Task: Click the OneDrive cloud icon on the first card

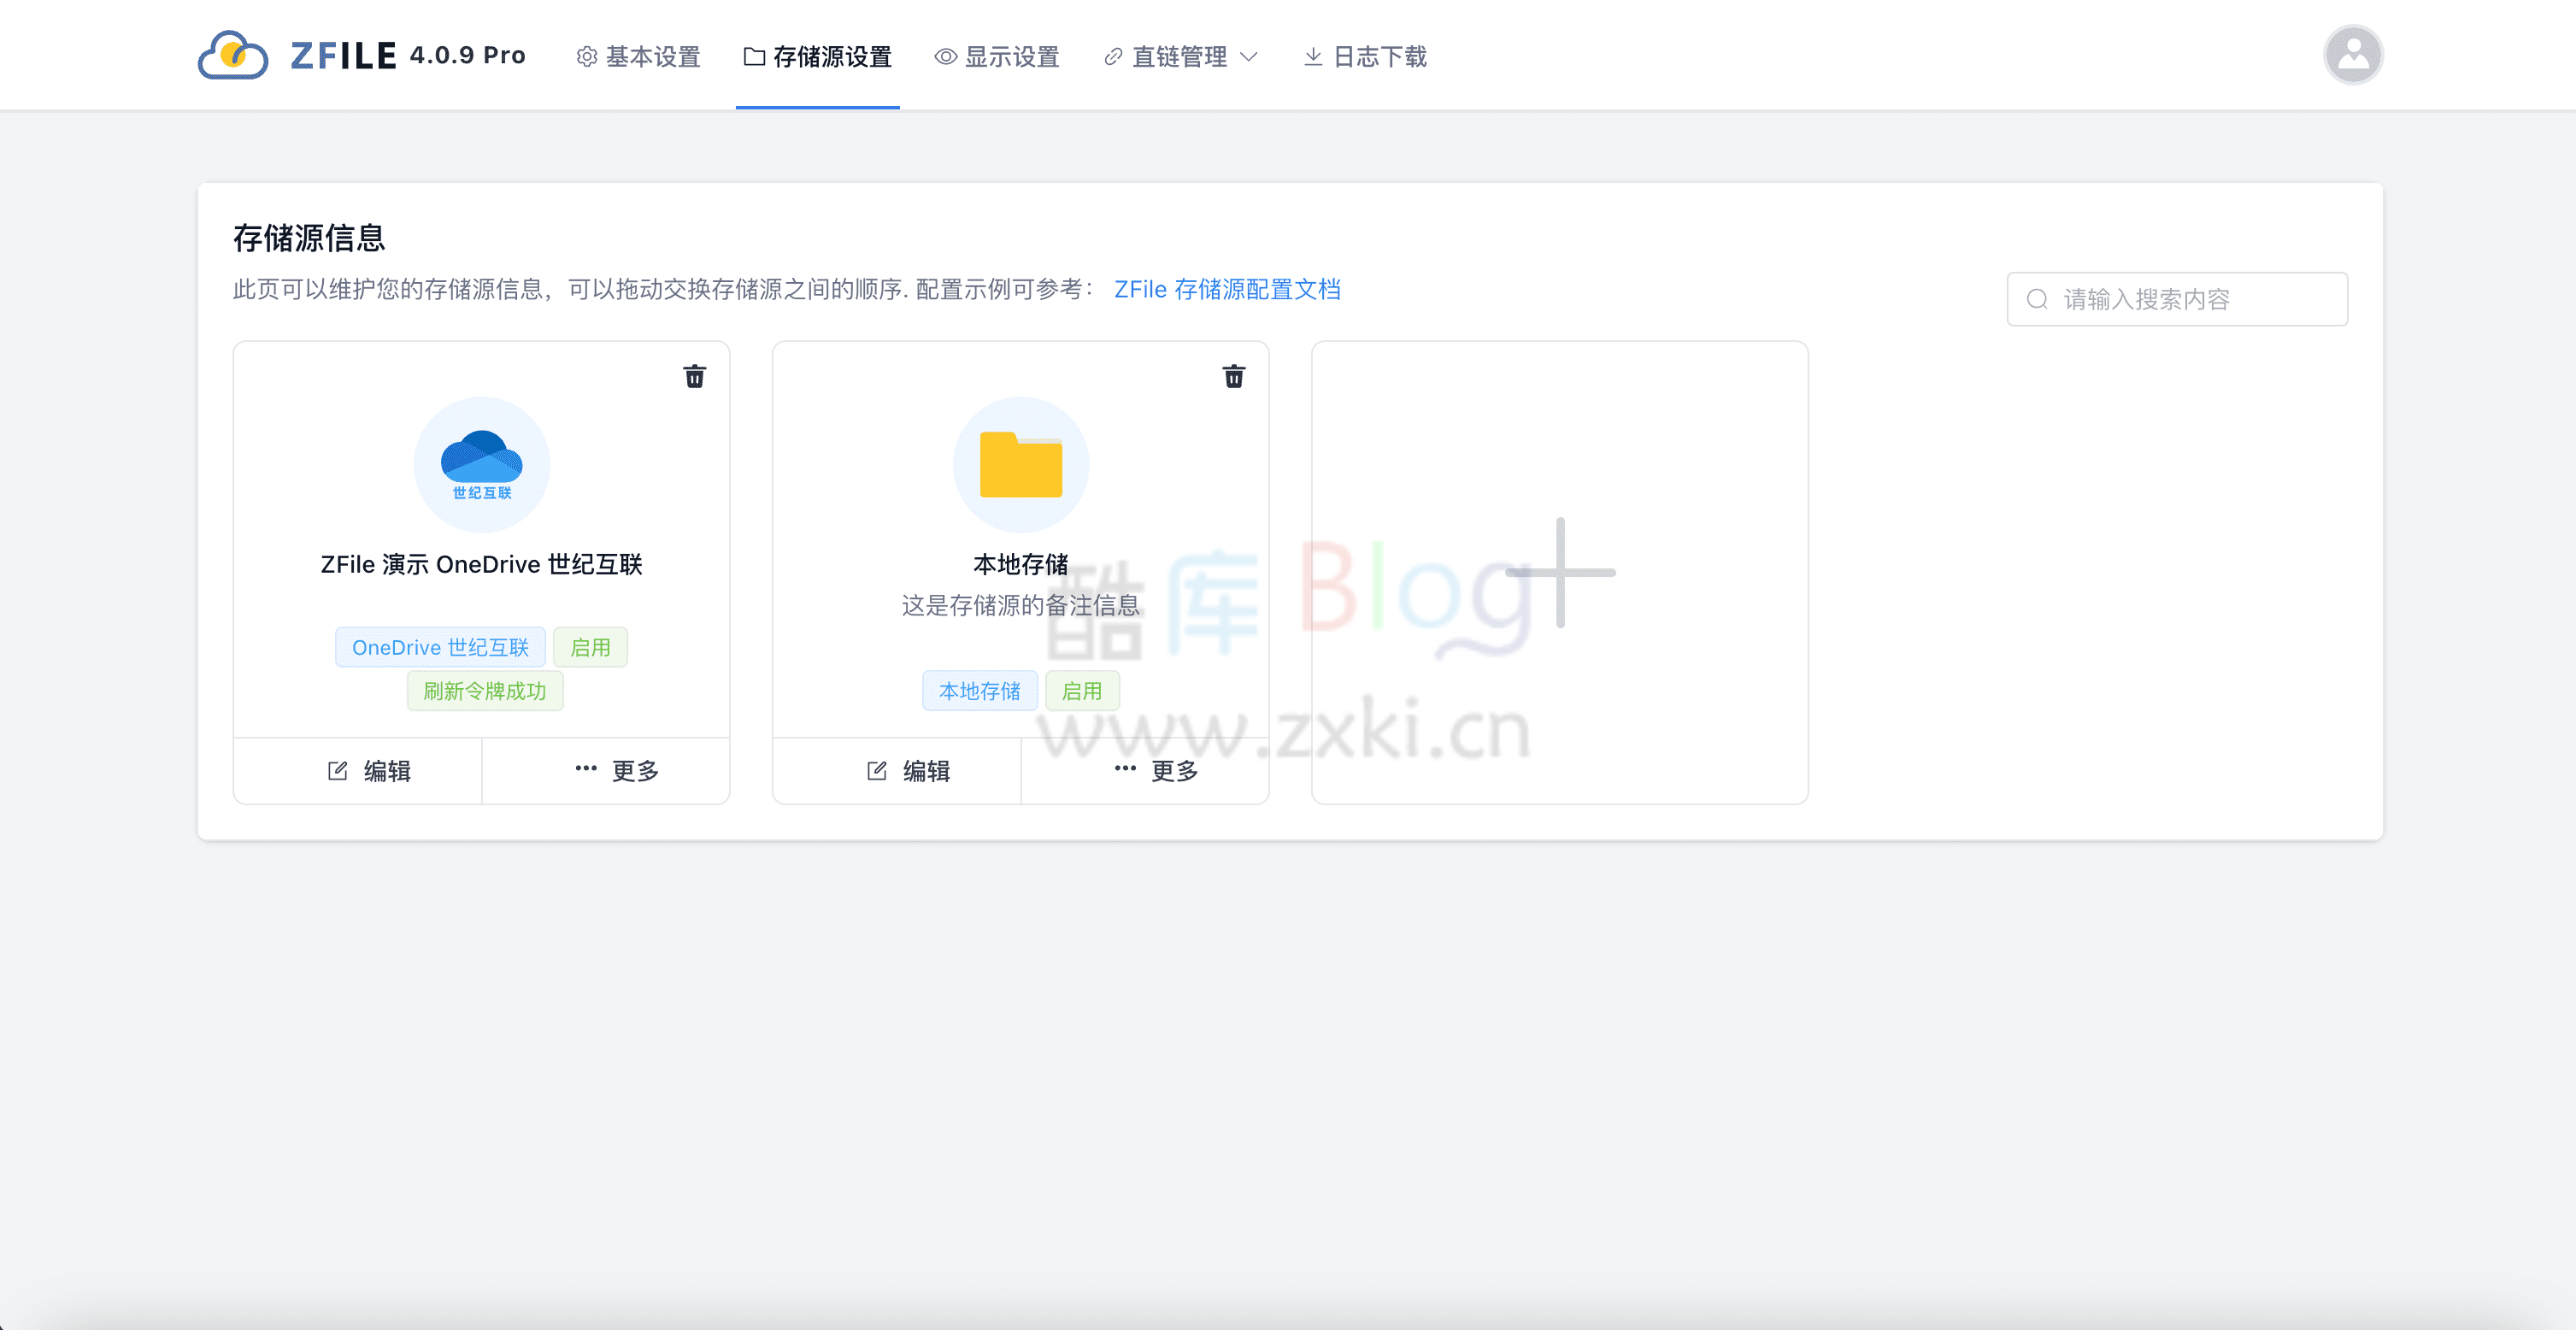Action: coord(481,463)
